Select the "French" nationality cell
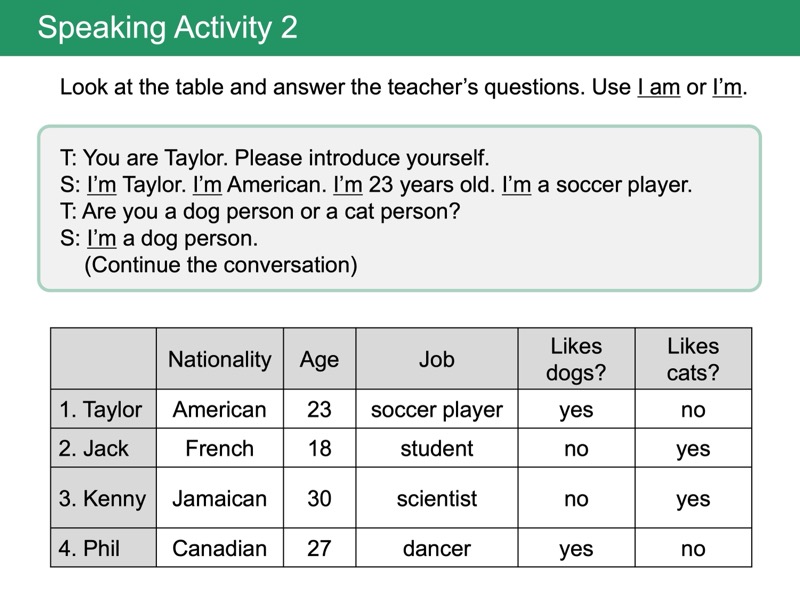Viewport: 800px width, 600px height. [x=219, y=448]
